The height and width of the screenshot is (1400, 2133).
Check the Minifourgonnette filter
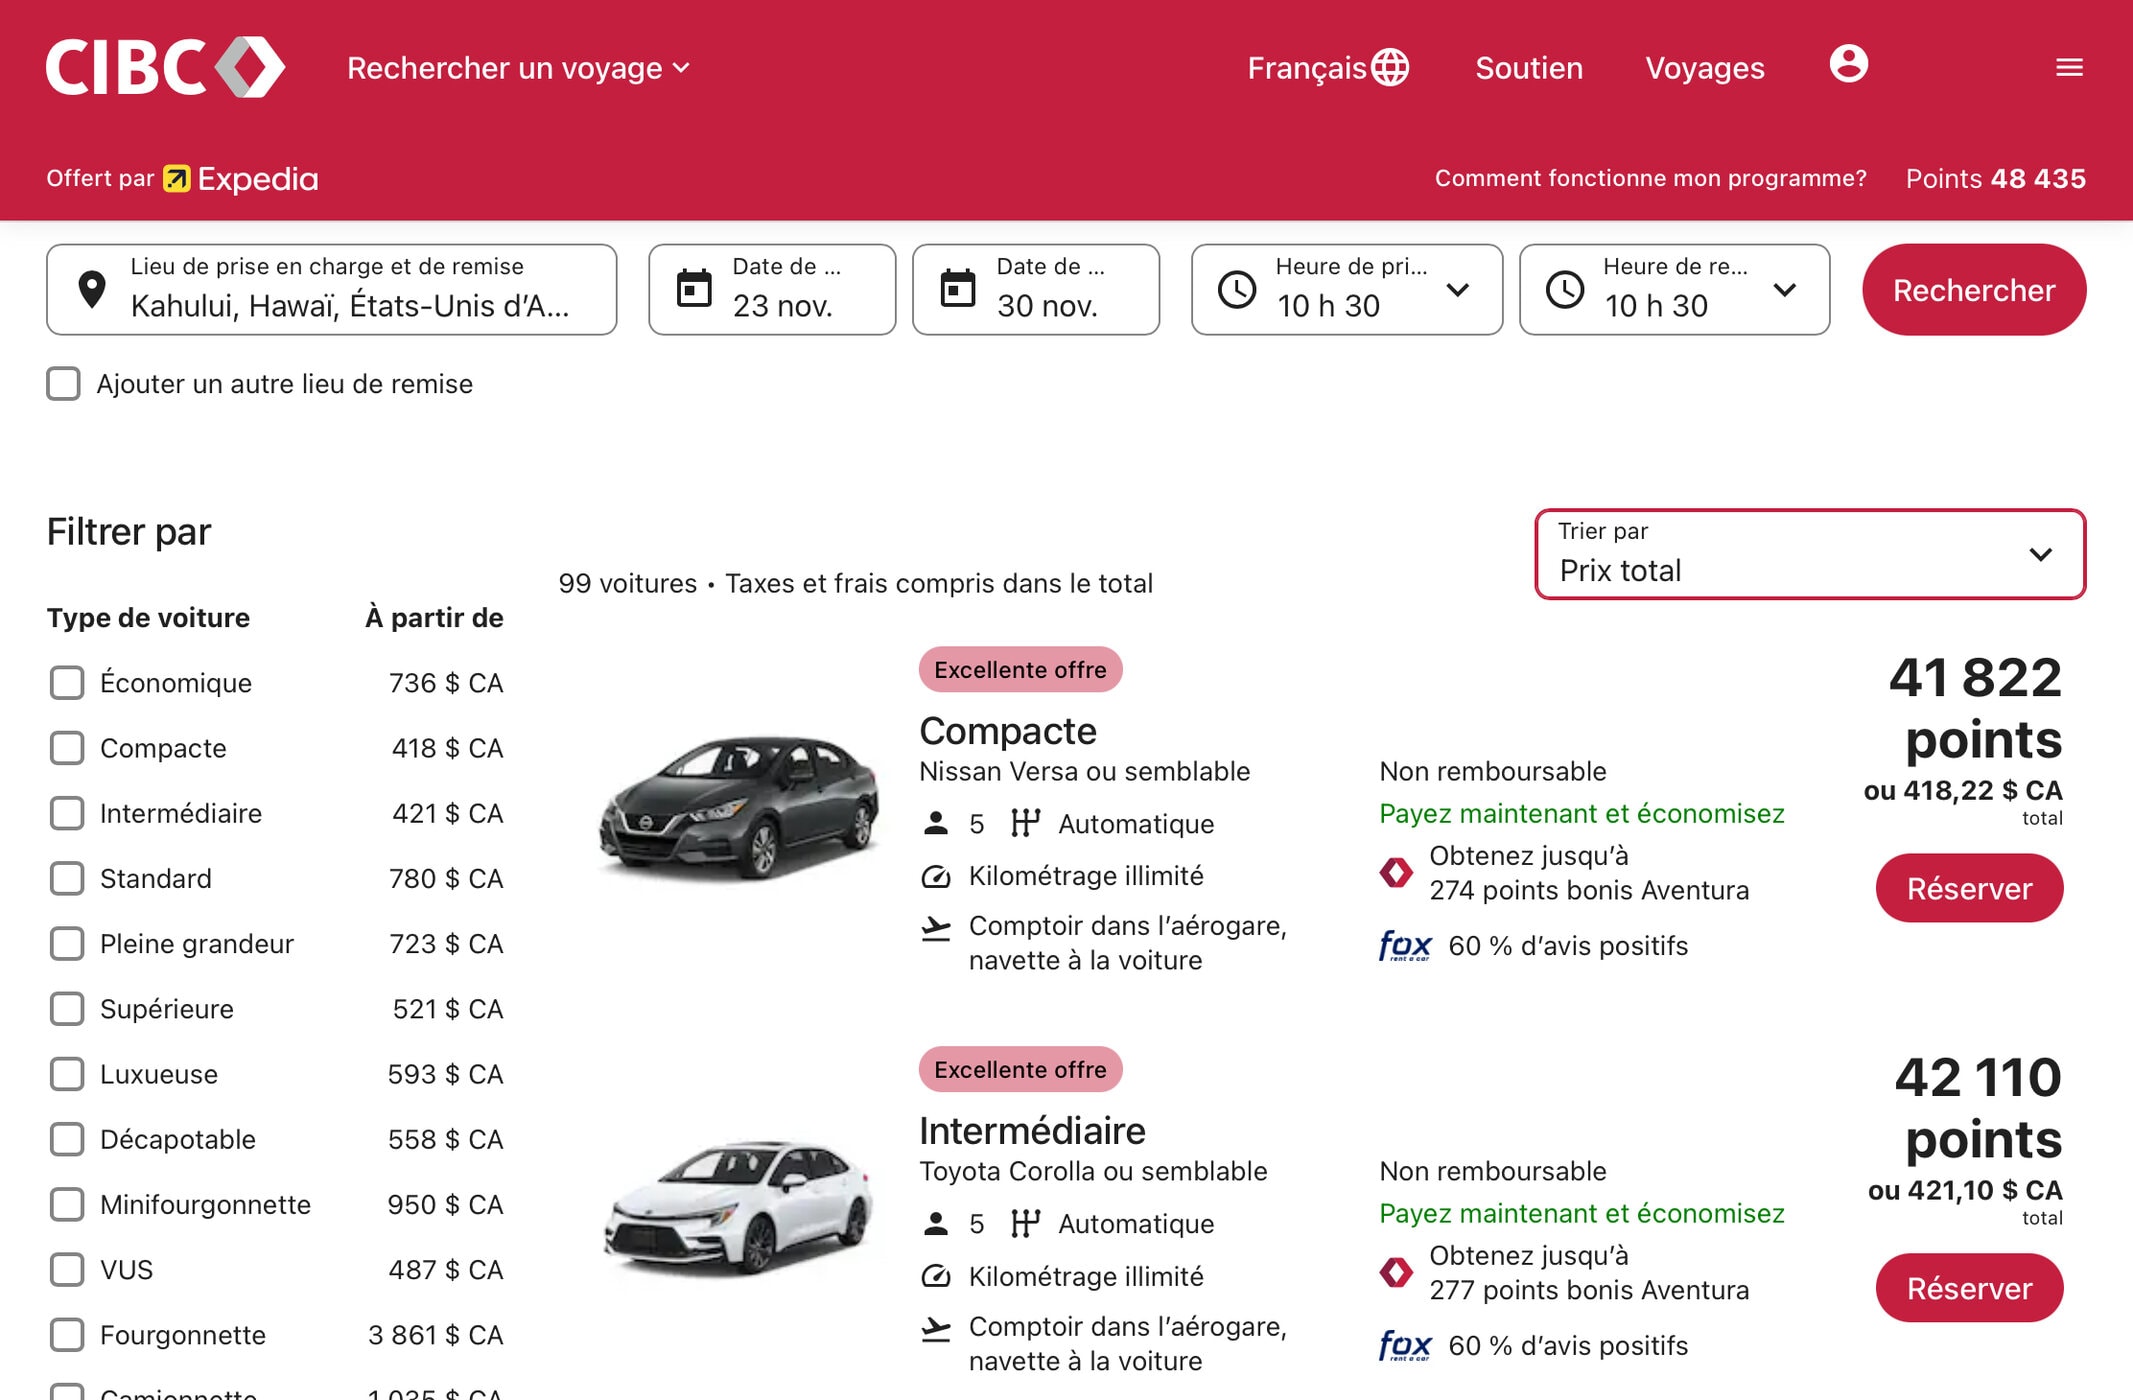[67, 1204]
